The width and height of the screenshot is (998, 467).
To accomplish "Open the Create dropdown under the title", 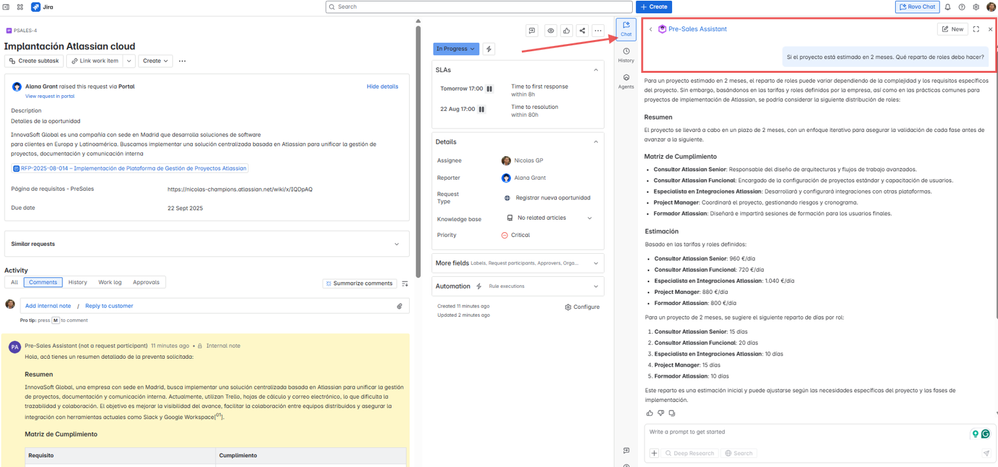I will [x=155, y=61].
